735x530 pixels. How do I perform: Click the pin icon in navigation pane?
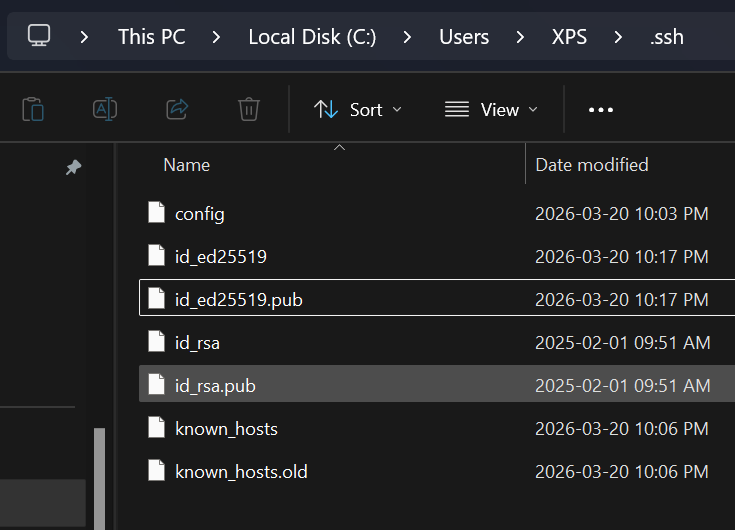(x=73, y=168)
